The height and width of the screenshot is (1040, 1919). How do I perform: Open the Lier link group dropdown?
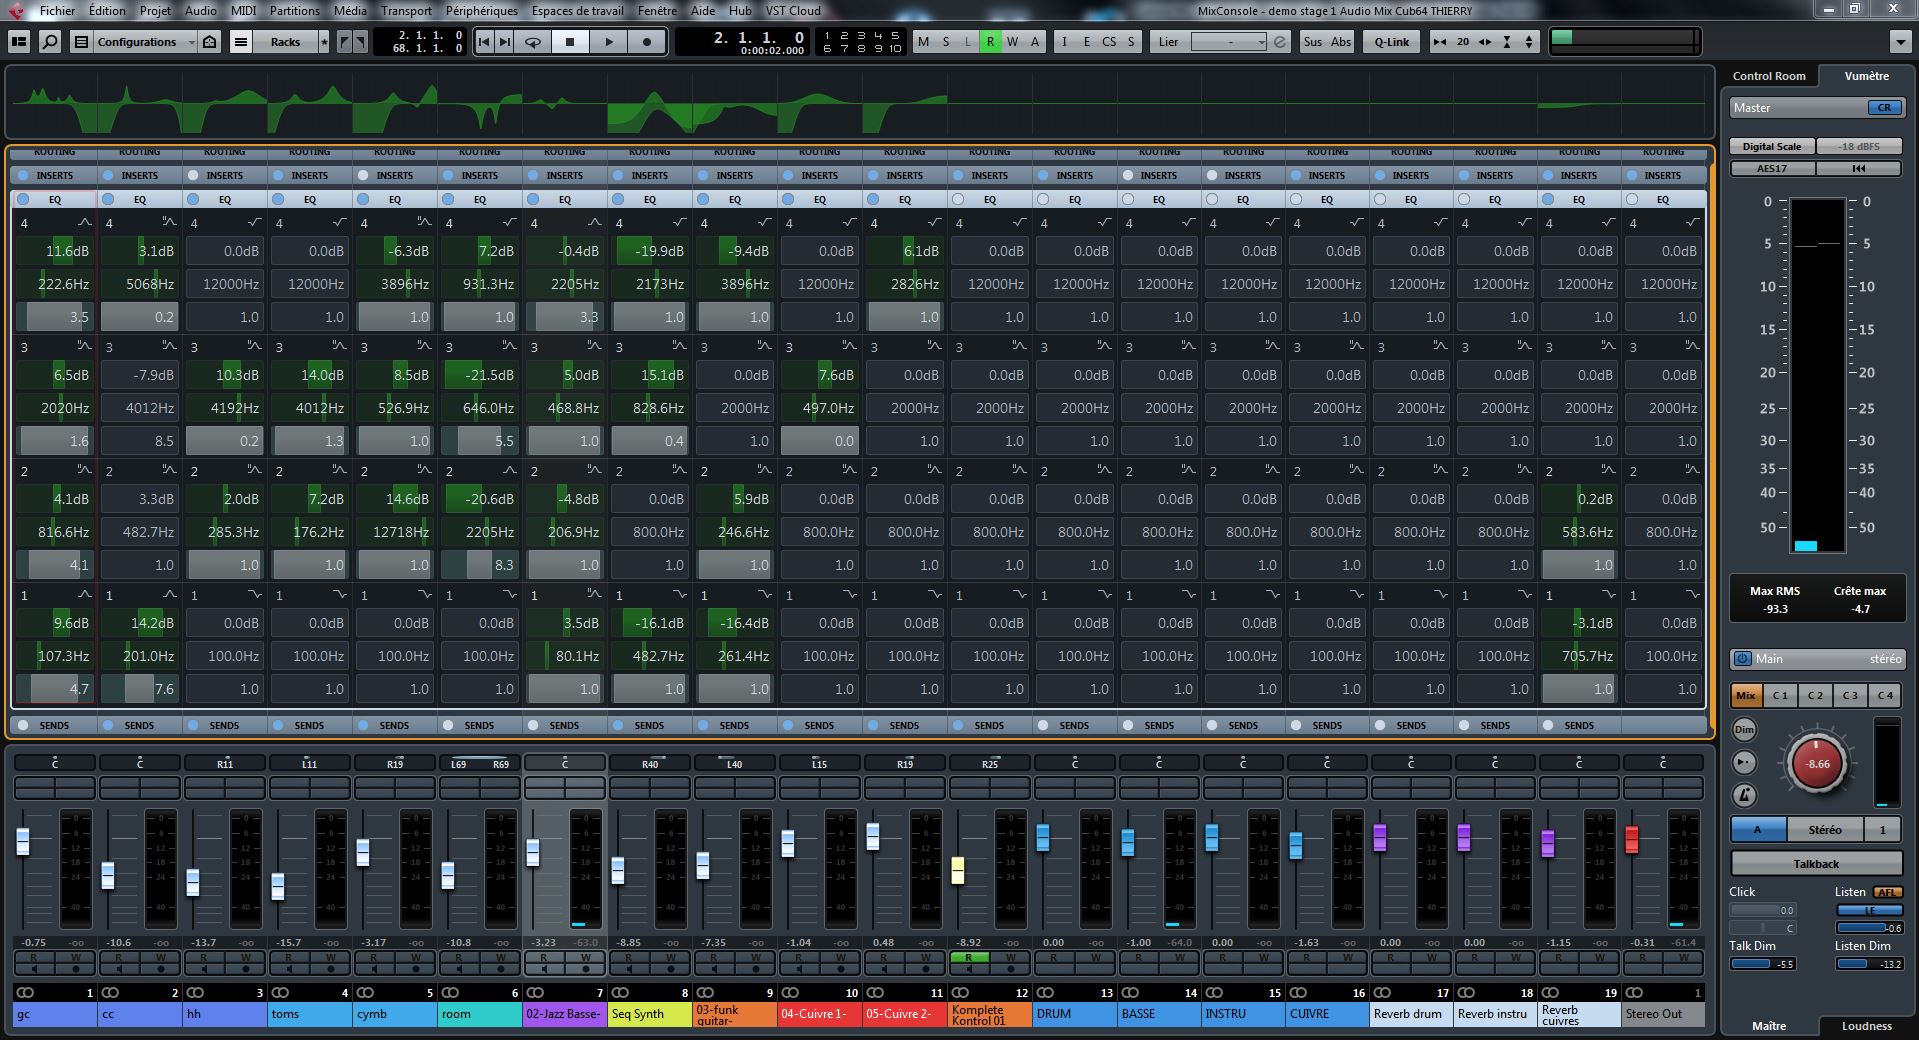coord(1229,42)
